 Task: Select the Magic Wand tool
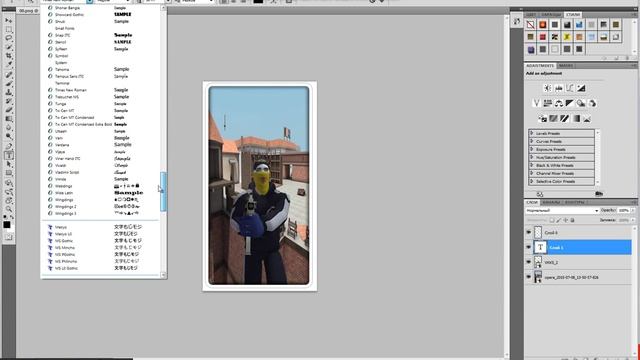click(x=9, y=47)
